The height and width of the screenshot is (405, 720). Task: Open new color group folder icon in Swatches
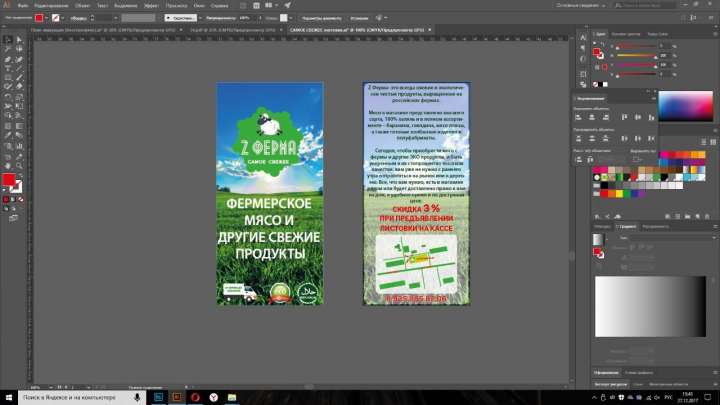pyautogui.click(x=687, y=216)
